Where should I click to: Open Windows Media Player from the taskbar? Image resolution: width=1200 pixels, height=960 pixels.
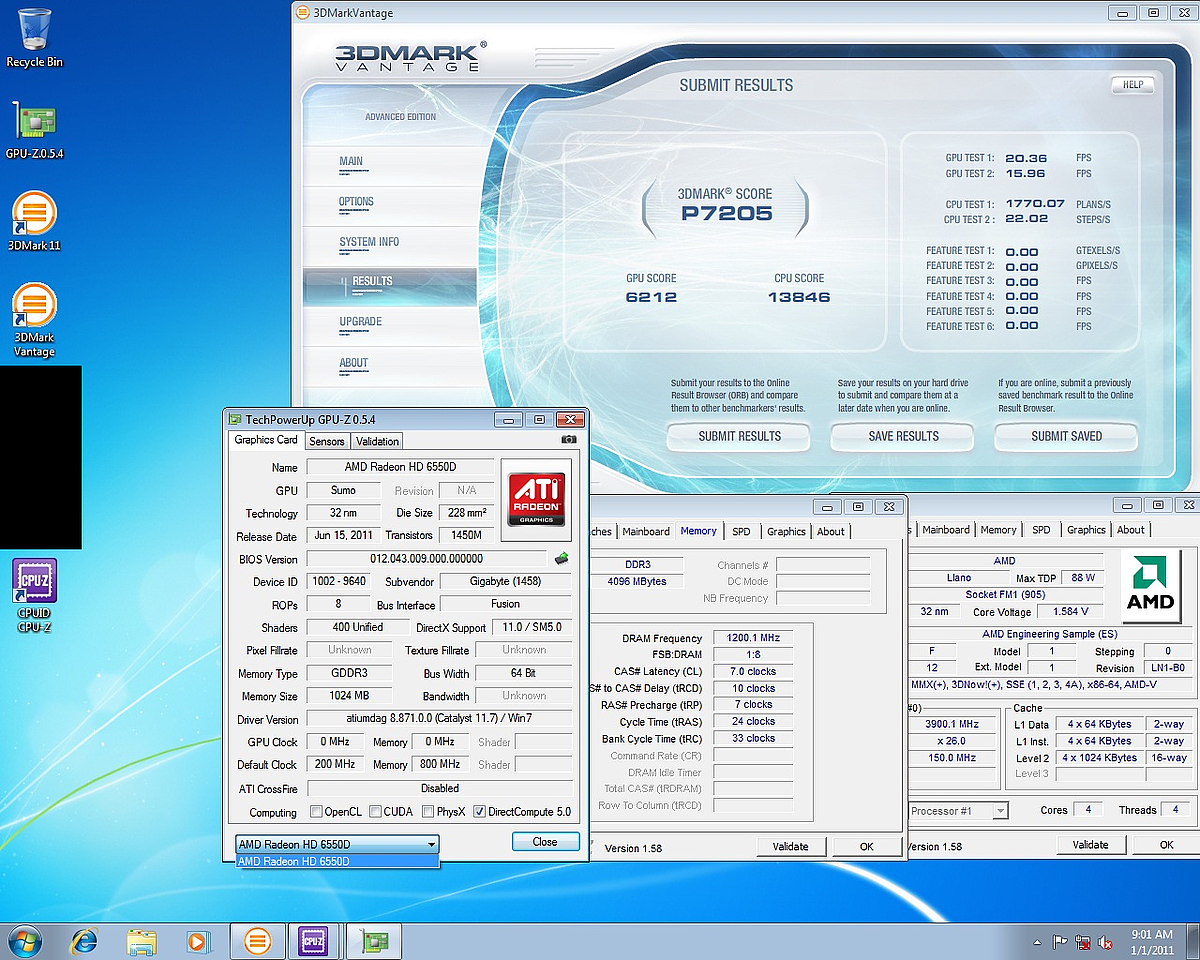(198, 941)
